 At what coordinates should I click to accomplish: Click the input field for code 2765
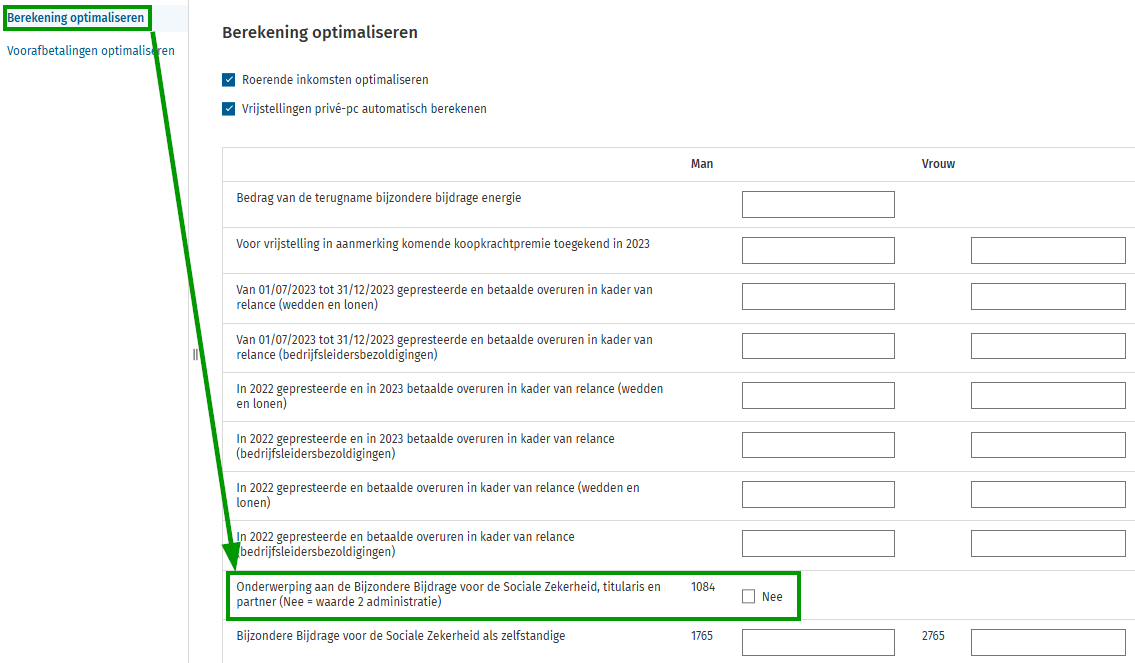(1047, 643)
